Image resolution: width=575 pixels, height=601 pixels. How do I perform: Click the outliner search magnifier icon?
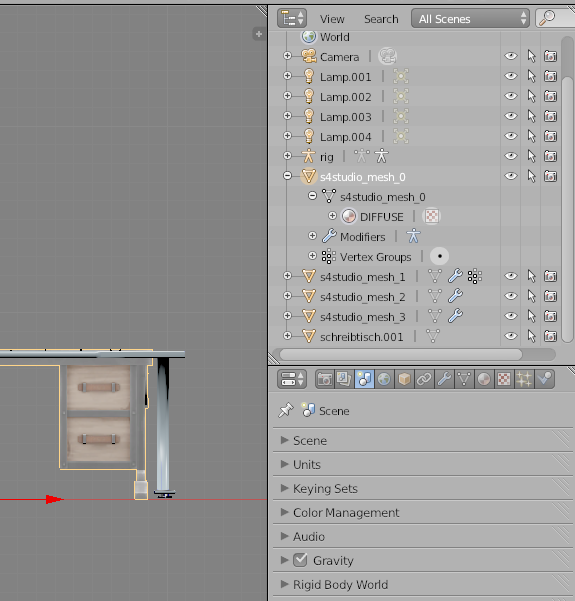point(547,18)
